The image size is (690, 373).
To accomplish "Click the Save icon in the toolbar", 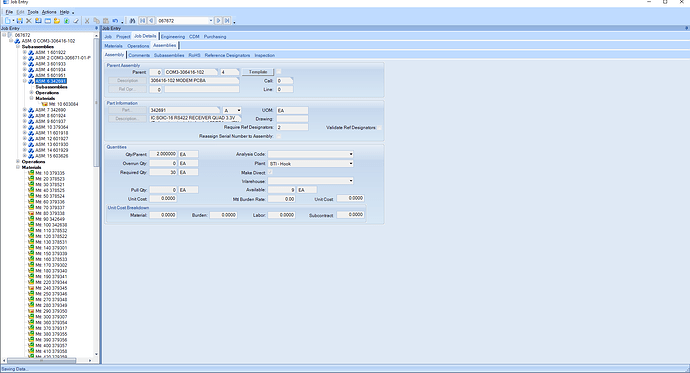I will point(19,21).
